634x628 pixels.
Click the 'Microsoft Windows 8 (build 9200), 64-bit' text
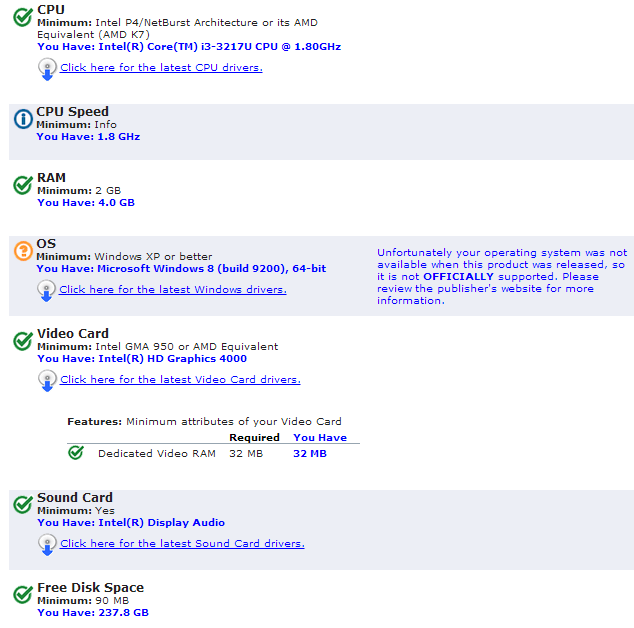[x=211, y=269]
